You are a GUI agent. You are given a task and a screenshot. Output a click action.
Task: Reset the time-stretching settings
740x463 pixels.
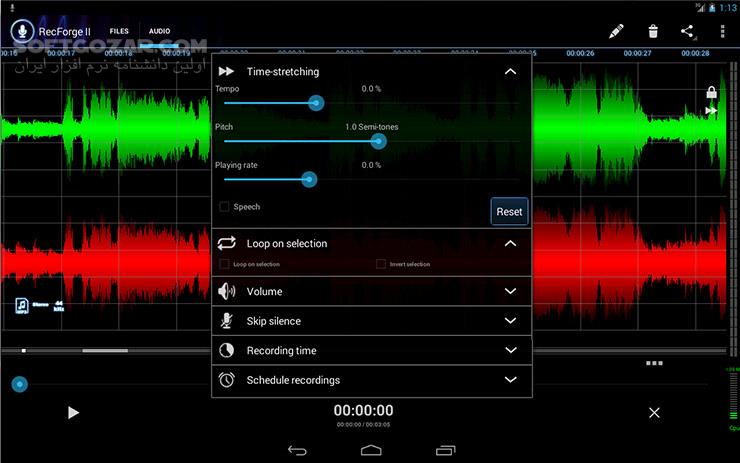(x=509, y=211)
